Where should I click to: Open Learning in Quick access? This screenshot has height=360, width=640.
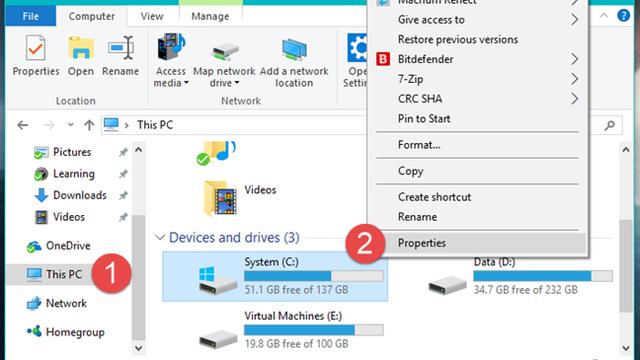pyautogui.click(x=73, y=174)
